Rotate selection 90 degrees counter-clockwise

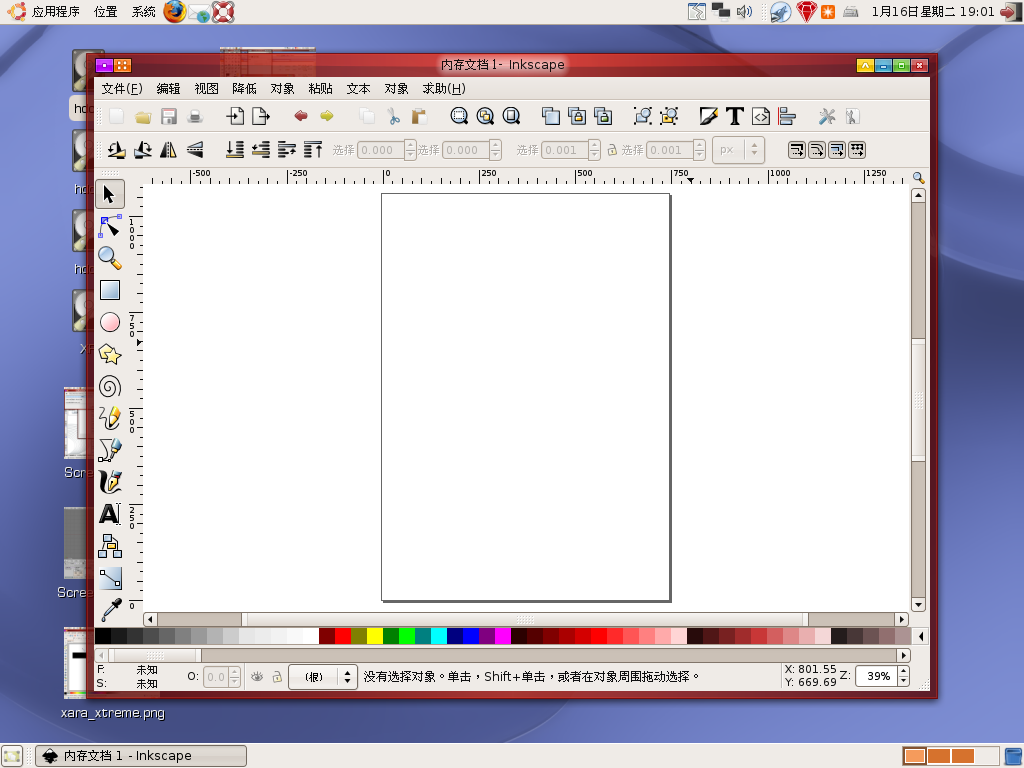pos(117,150)
